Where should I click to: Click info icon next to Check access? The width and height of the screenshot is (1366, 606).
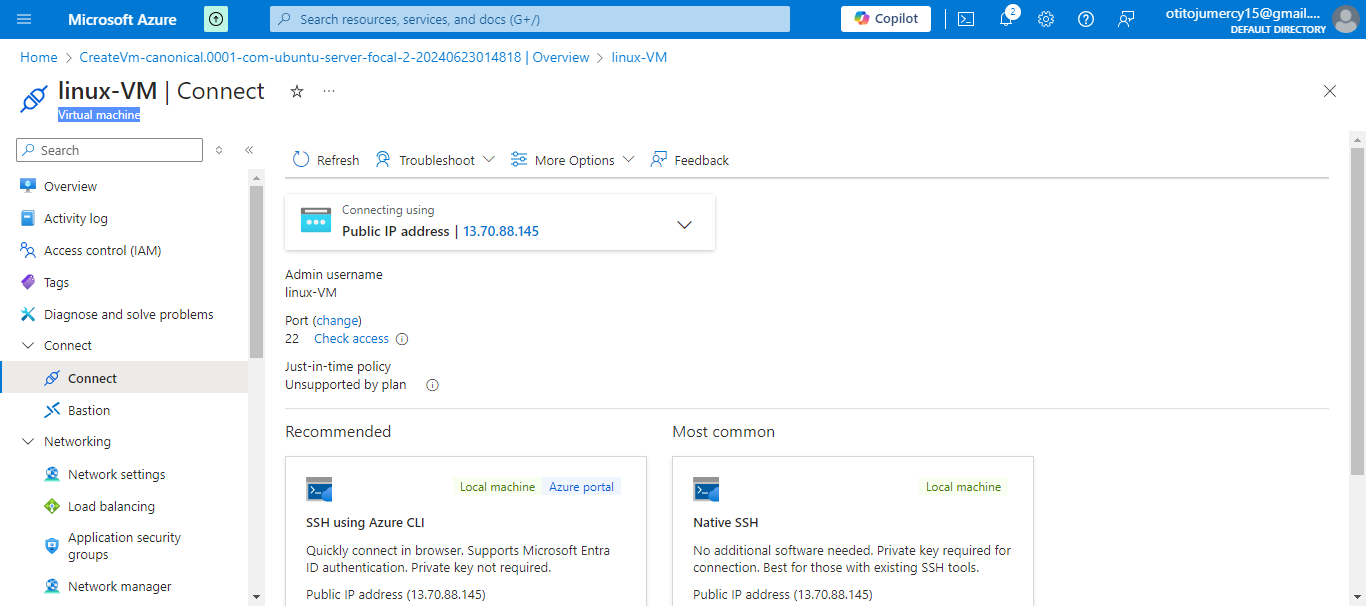(402, 339)
